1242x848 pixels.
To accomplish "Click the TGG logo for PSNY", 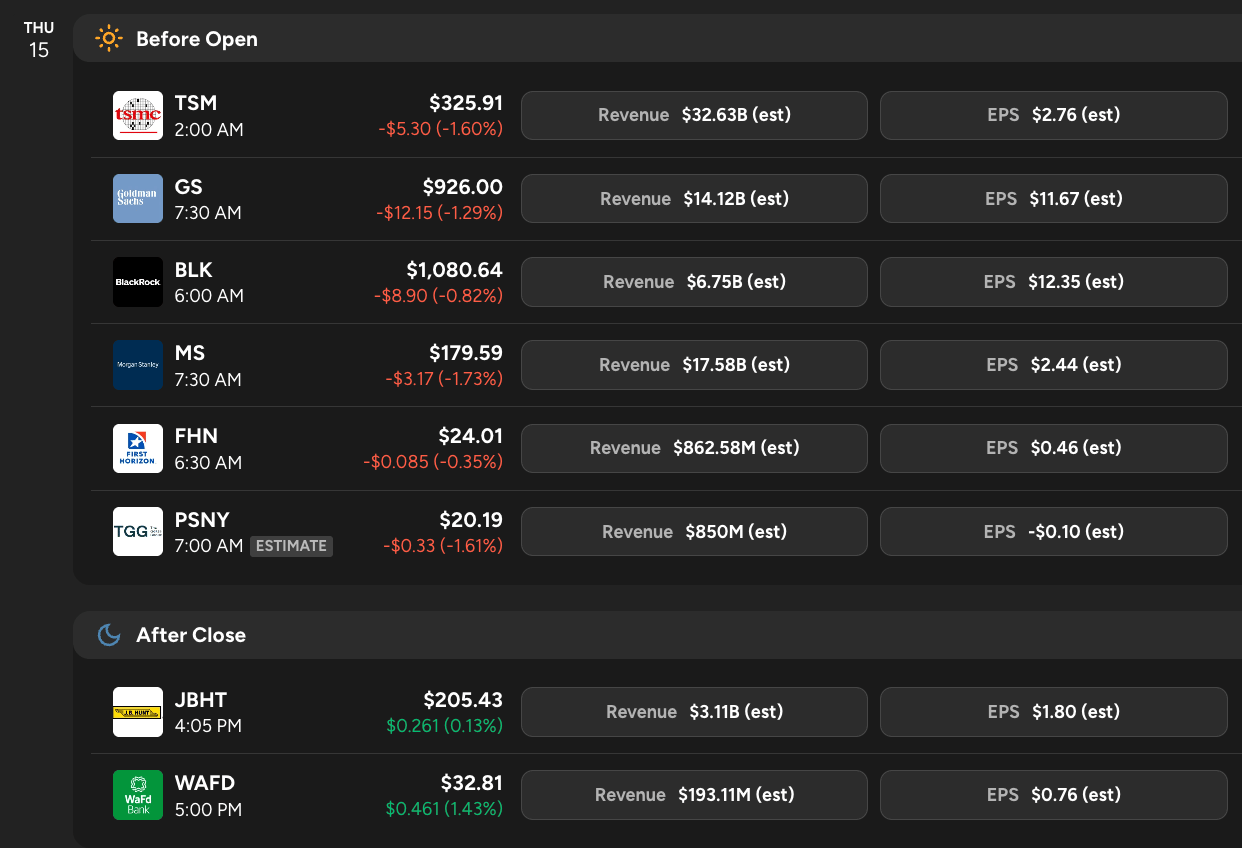I will 138,532.
